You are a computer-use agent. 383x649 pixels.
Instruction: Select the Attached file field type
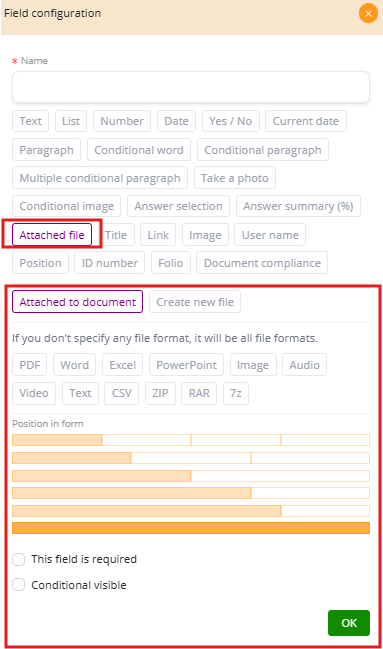coord(52,235)
